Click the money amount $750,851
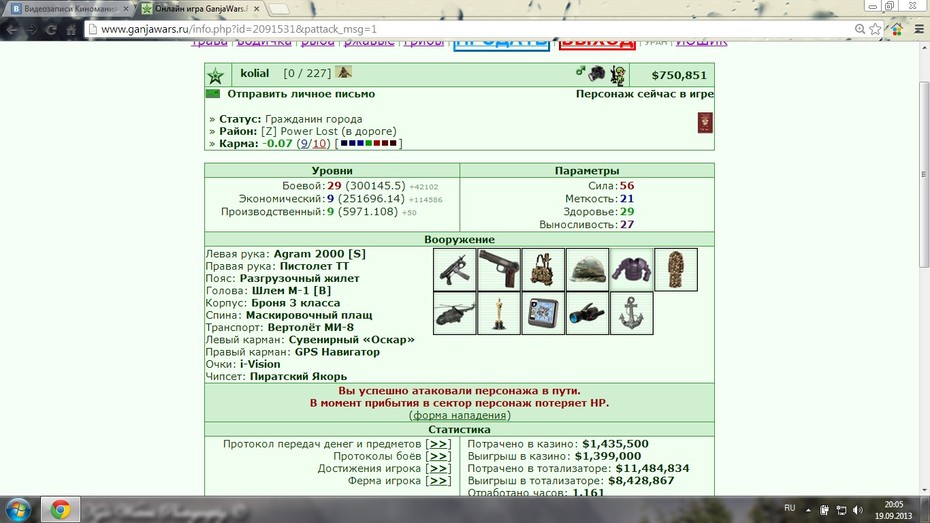930x523 pixels. tap(679, 75)
